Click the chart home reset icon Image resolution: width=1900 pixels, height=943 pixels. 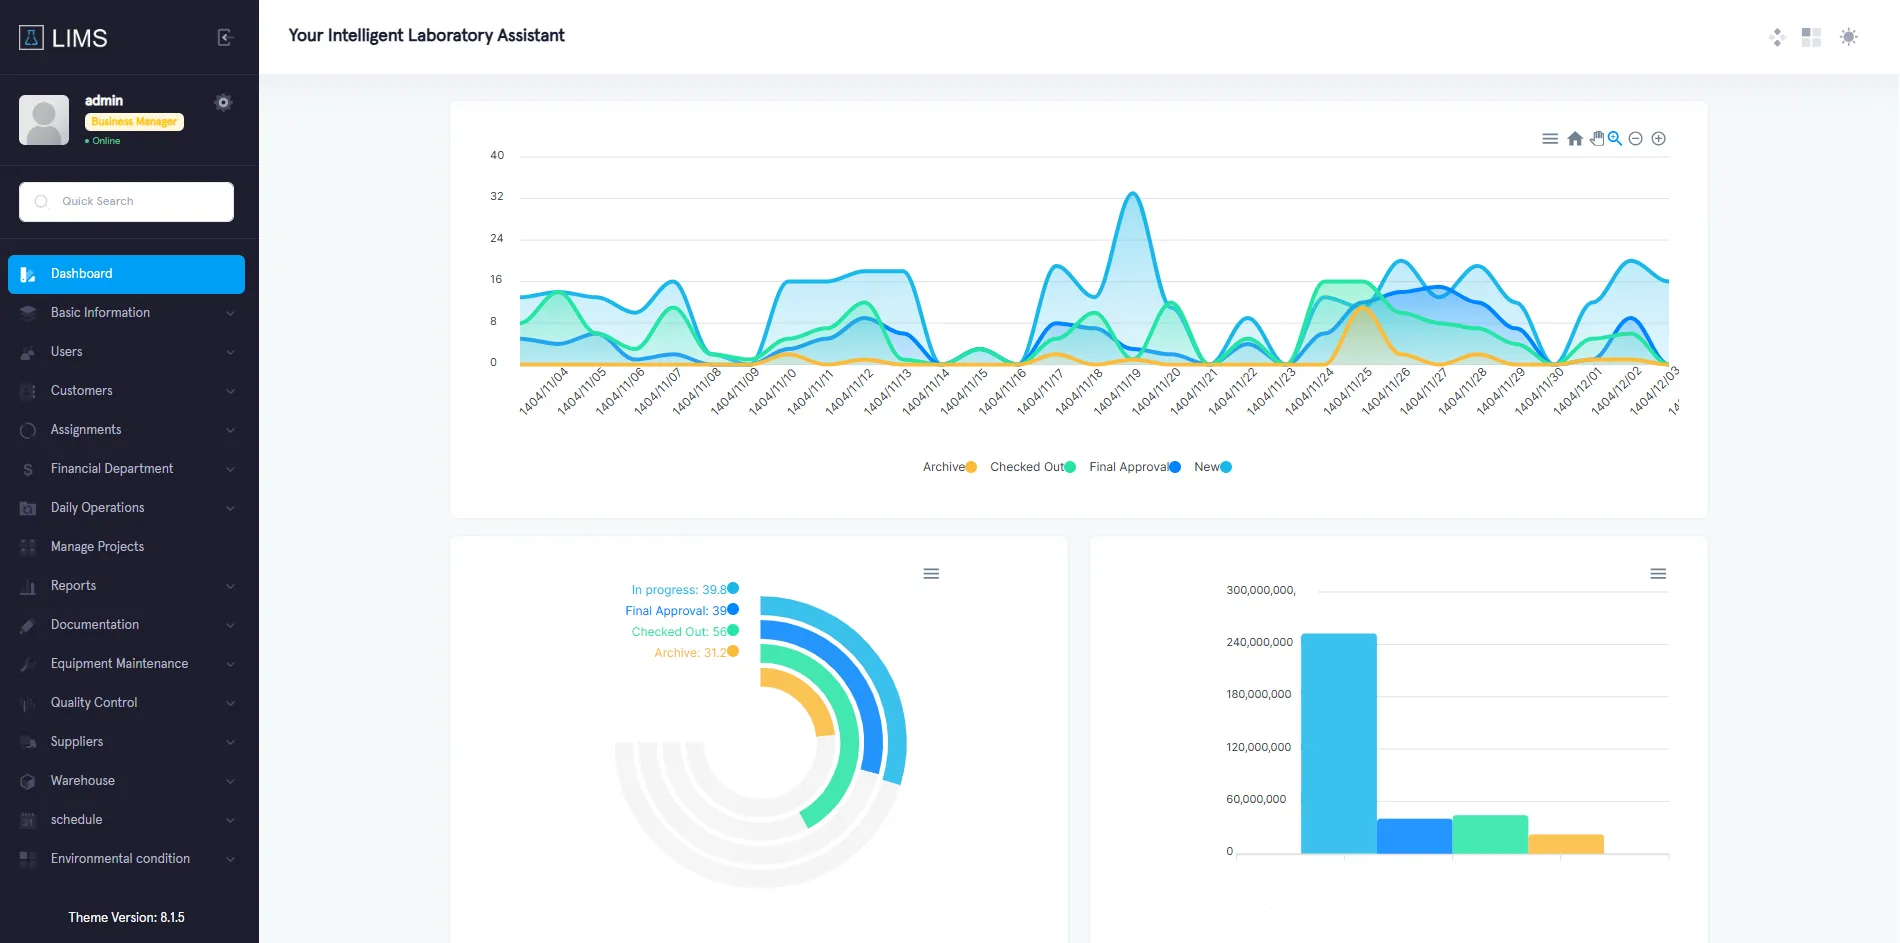(1575, 139)
